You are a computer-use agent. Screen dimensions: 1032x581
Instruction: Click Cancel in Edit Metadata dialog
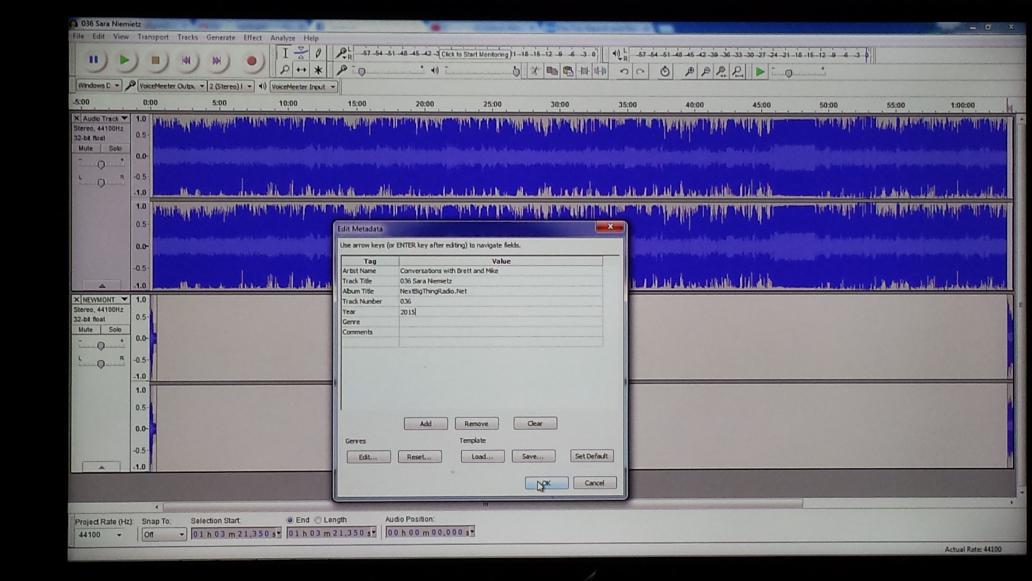[x=594, y=483]
